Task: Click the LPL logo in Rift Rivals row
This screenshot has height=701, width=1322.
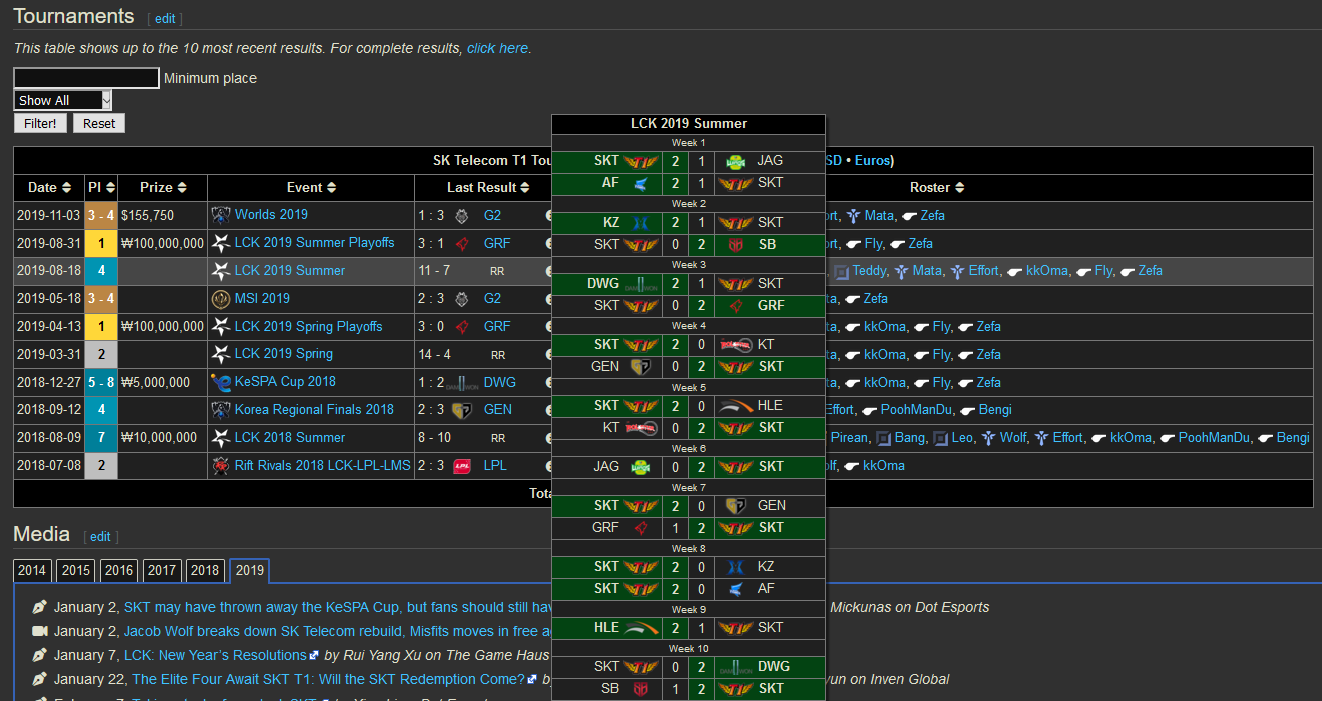Action: [x=462, y=465]
